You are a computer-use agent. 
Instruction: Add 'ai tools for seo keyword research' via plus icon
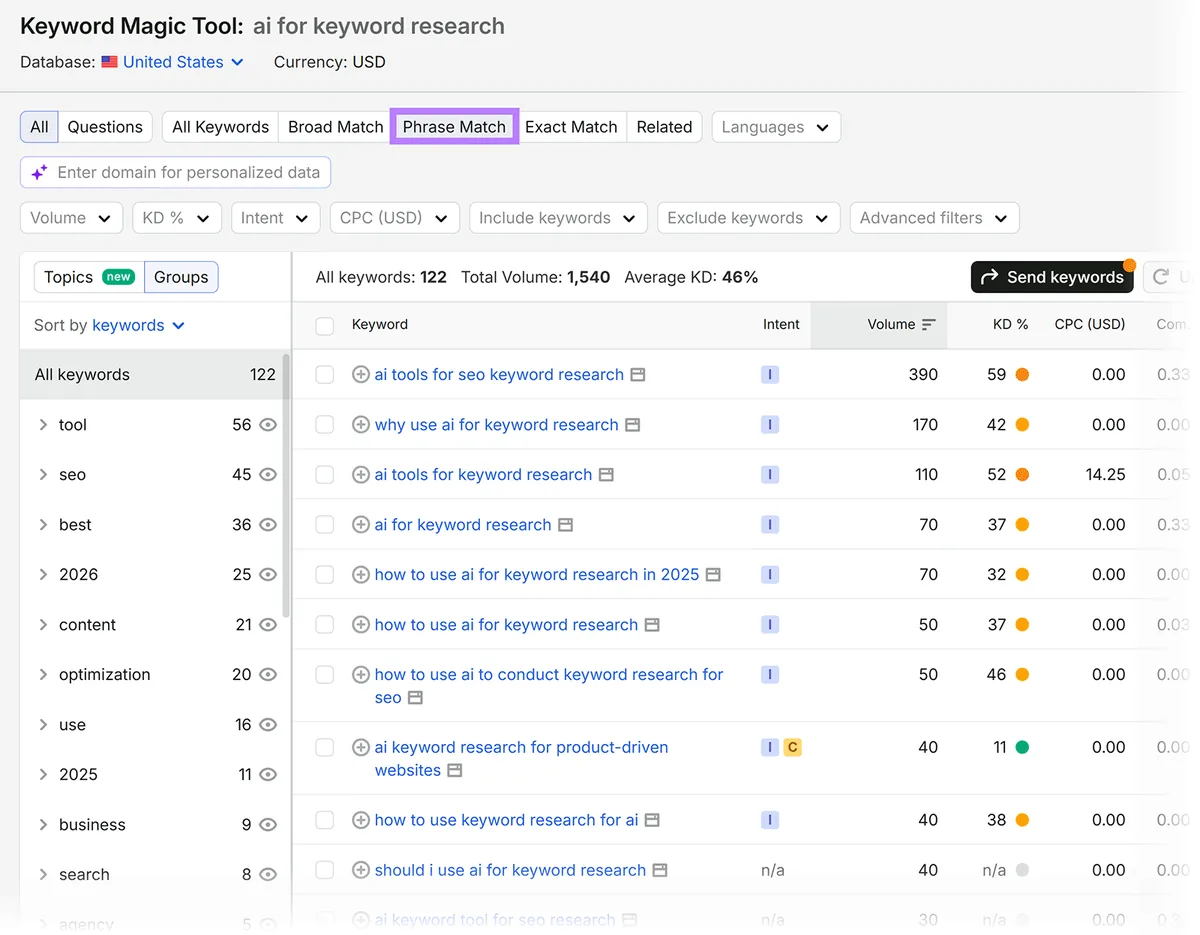pyautogui.click(x=361, y=375)
